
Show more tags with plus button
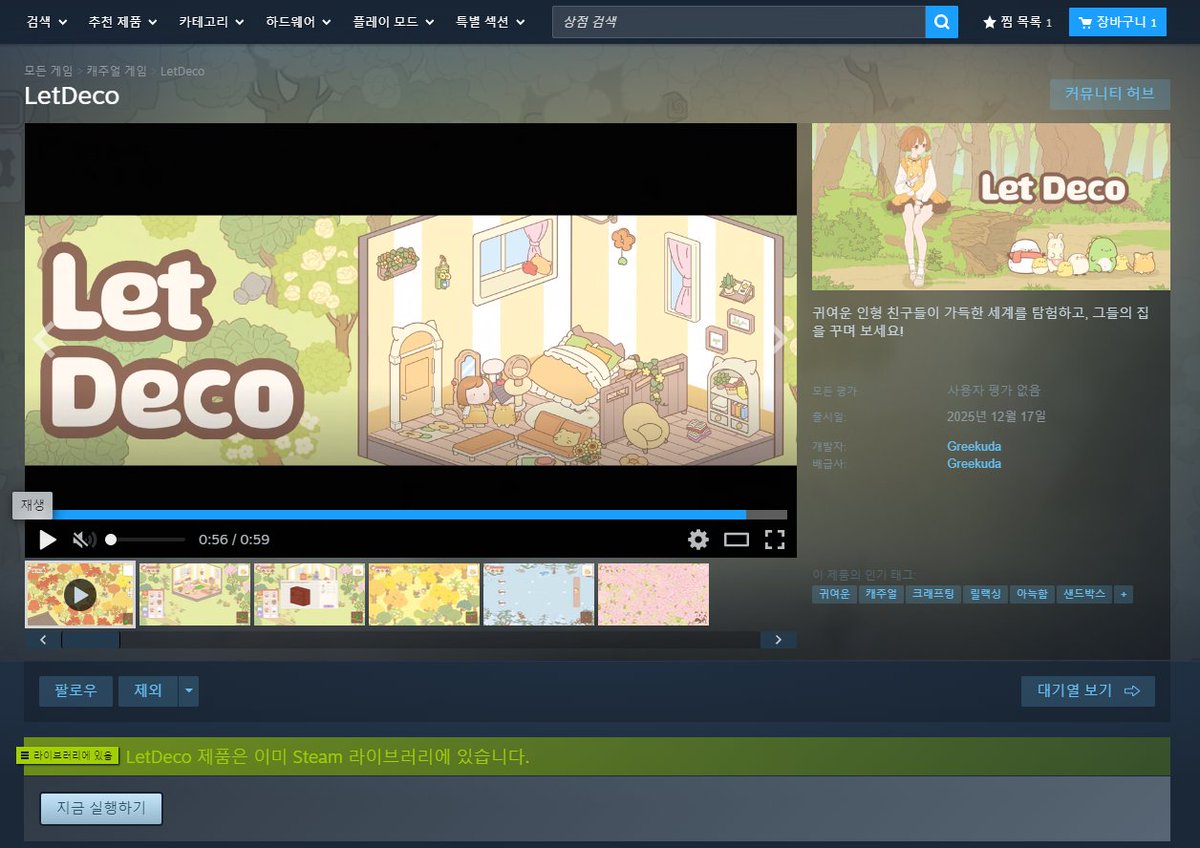[1124, 594]
